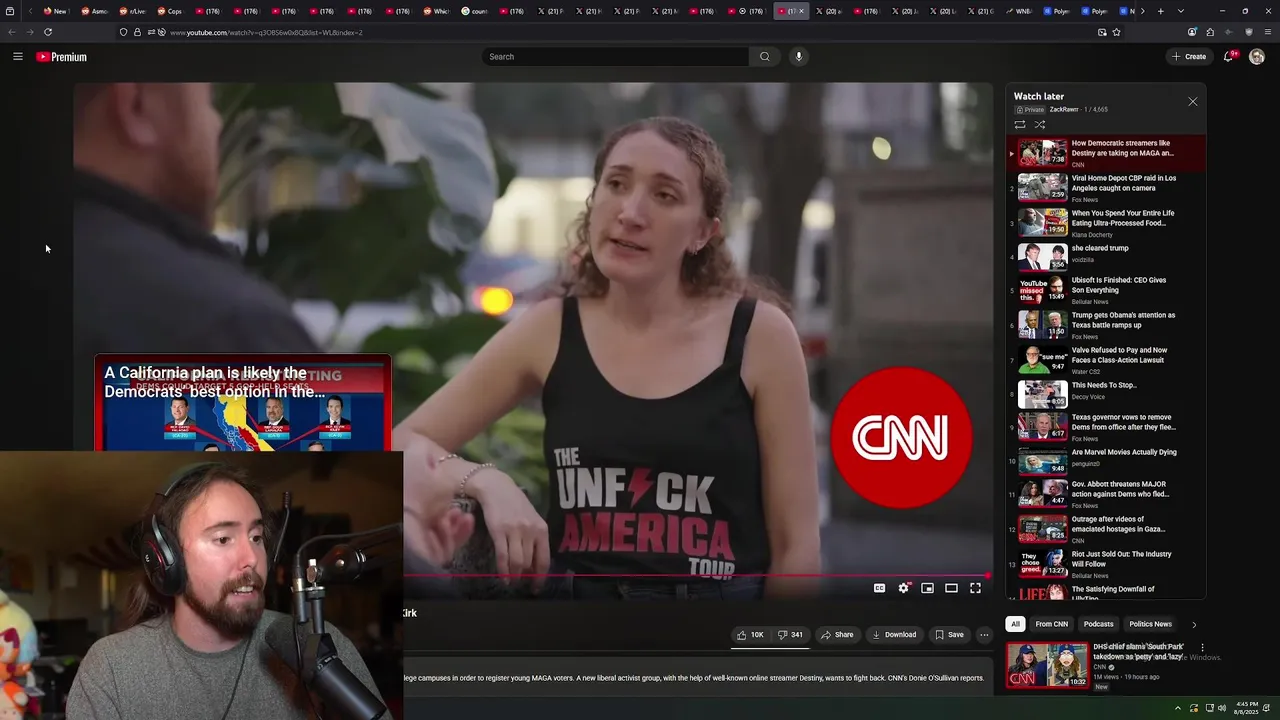Viewport: 1280px width, 720px height.
Task: Go back using browser back arrow
Action: tap(12, 32)
